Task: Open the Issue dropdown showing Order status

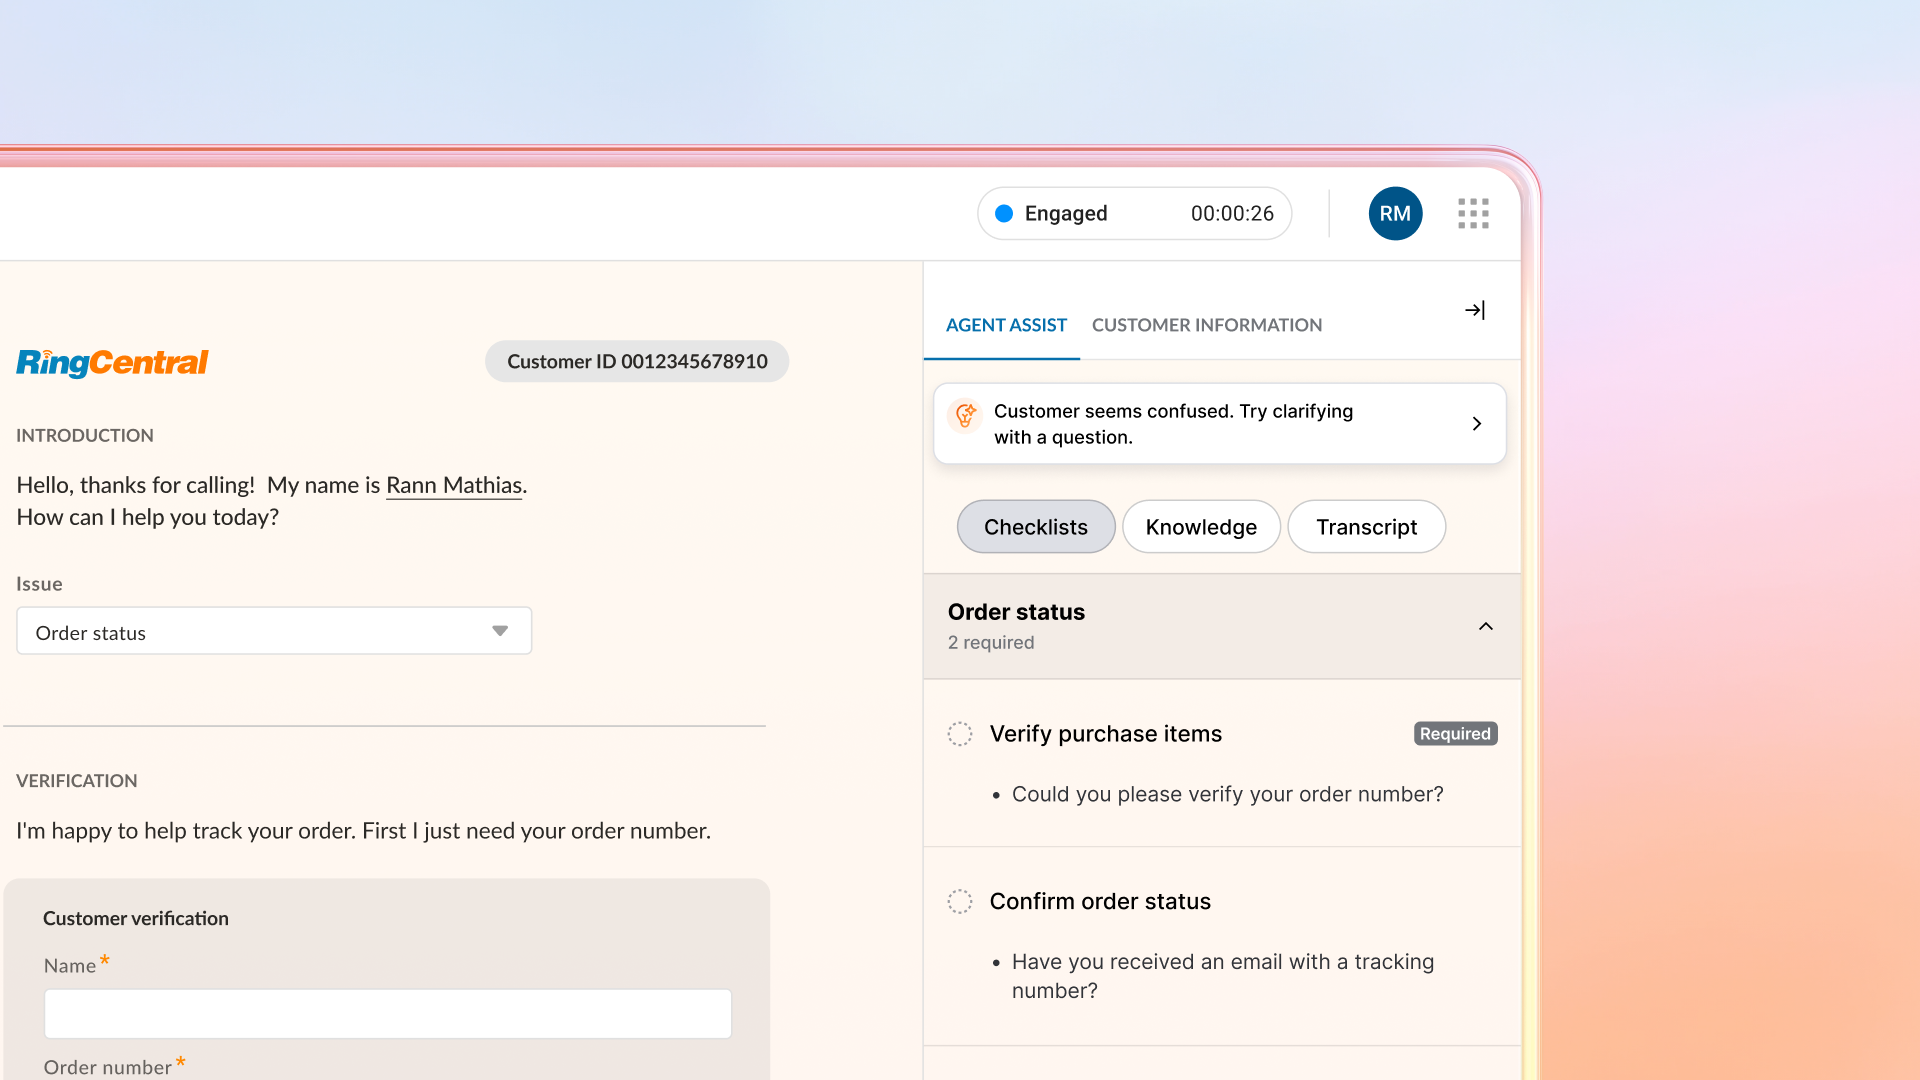Action: point(274,631)
